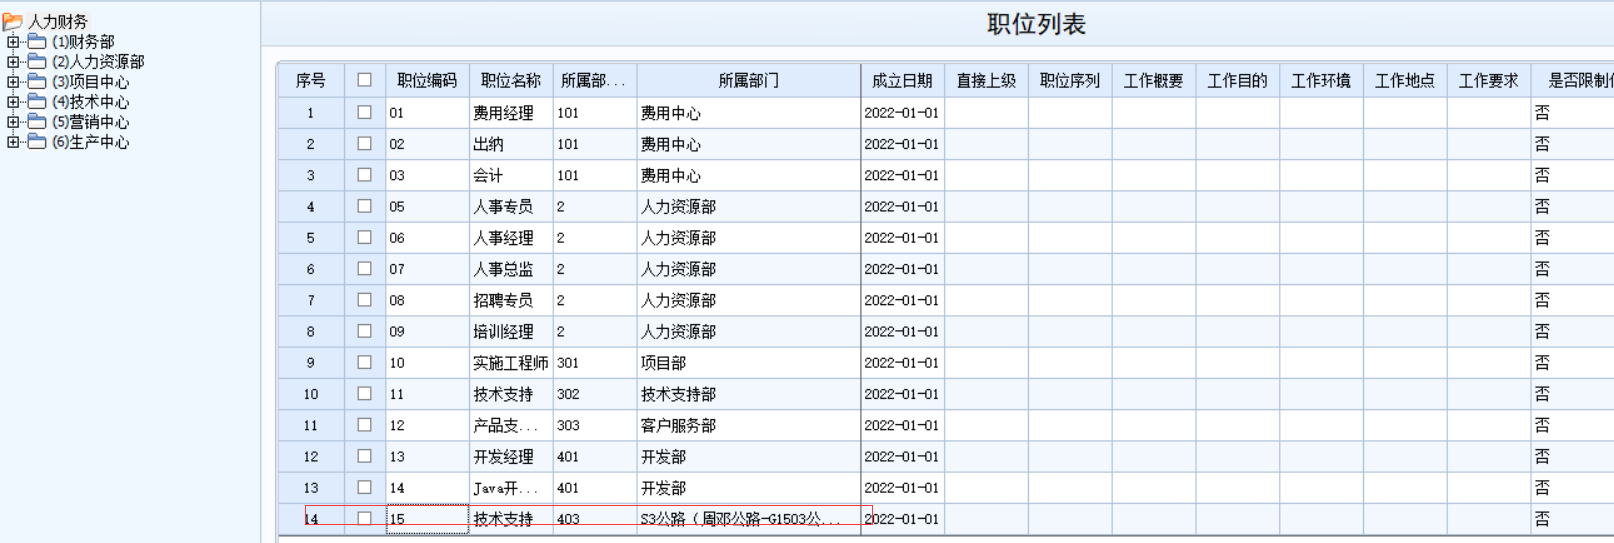This screenshot has height=543, width=1614.
Task: Check the checkbox for row 费用经理
Action: pos(364,113)
